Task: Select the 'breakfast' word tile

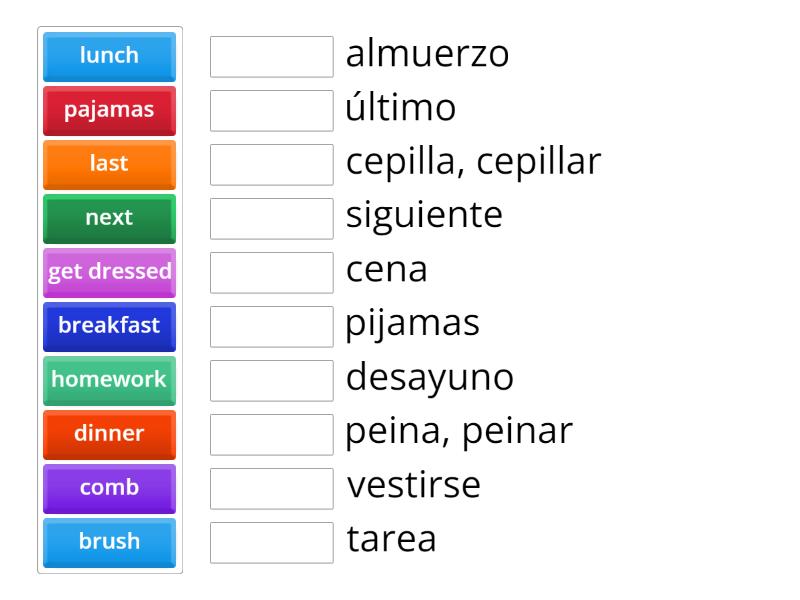Action: pos(109,326)
